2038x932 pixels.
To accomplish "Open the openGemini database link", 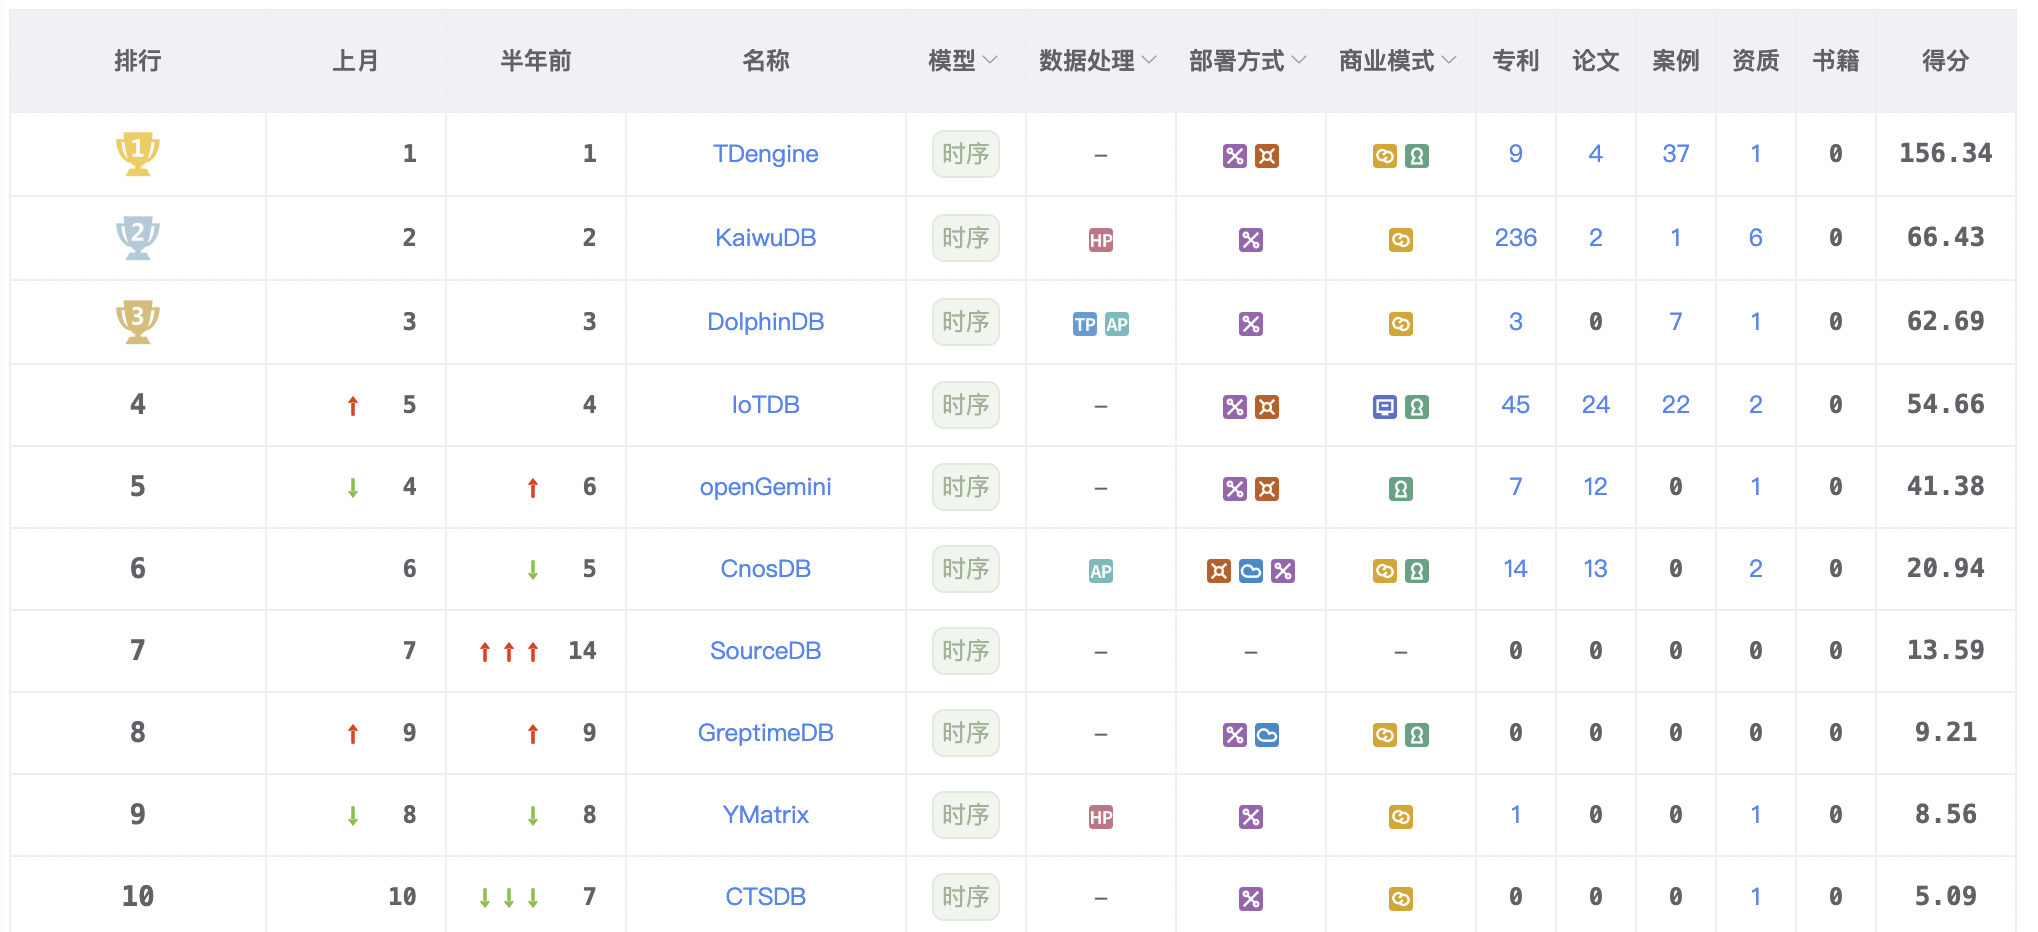I will tap(766, 487).
